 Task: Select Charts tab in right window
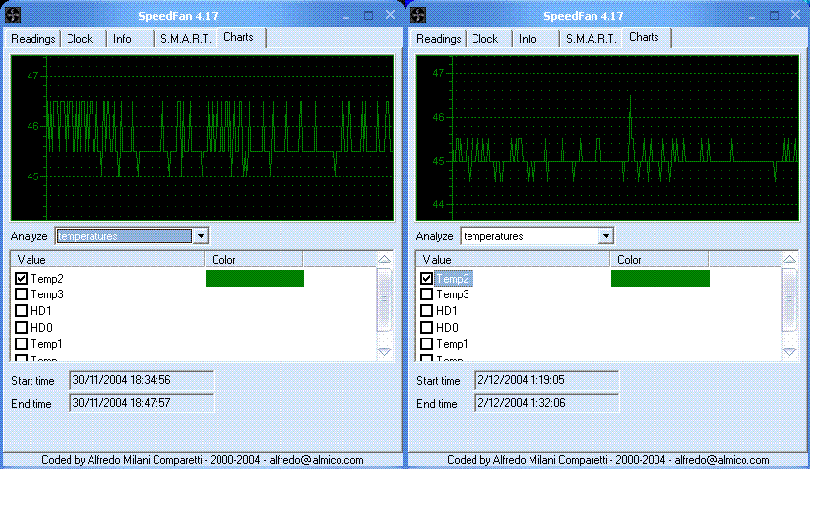(x=644, y=37)
